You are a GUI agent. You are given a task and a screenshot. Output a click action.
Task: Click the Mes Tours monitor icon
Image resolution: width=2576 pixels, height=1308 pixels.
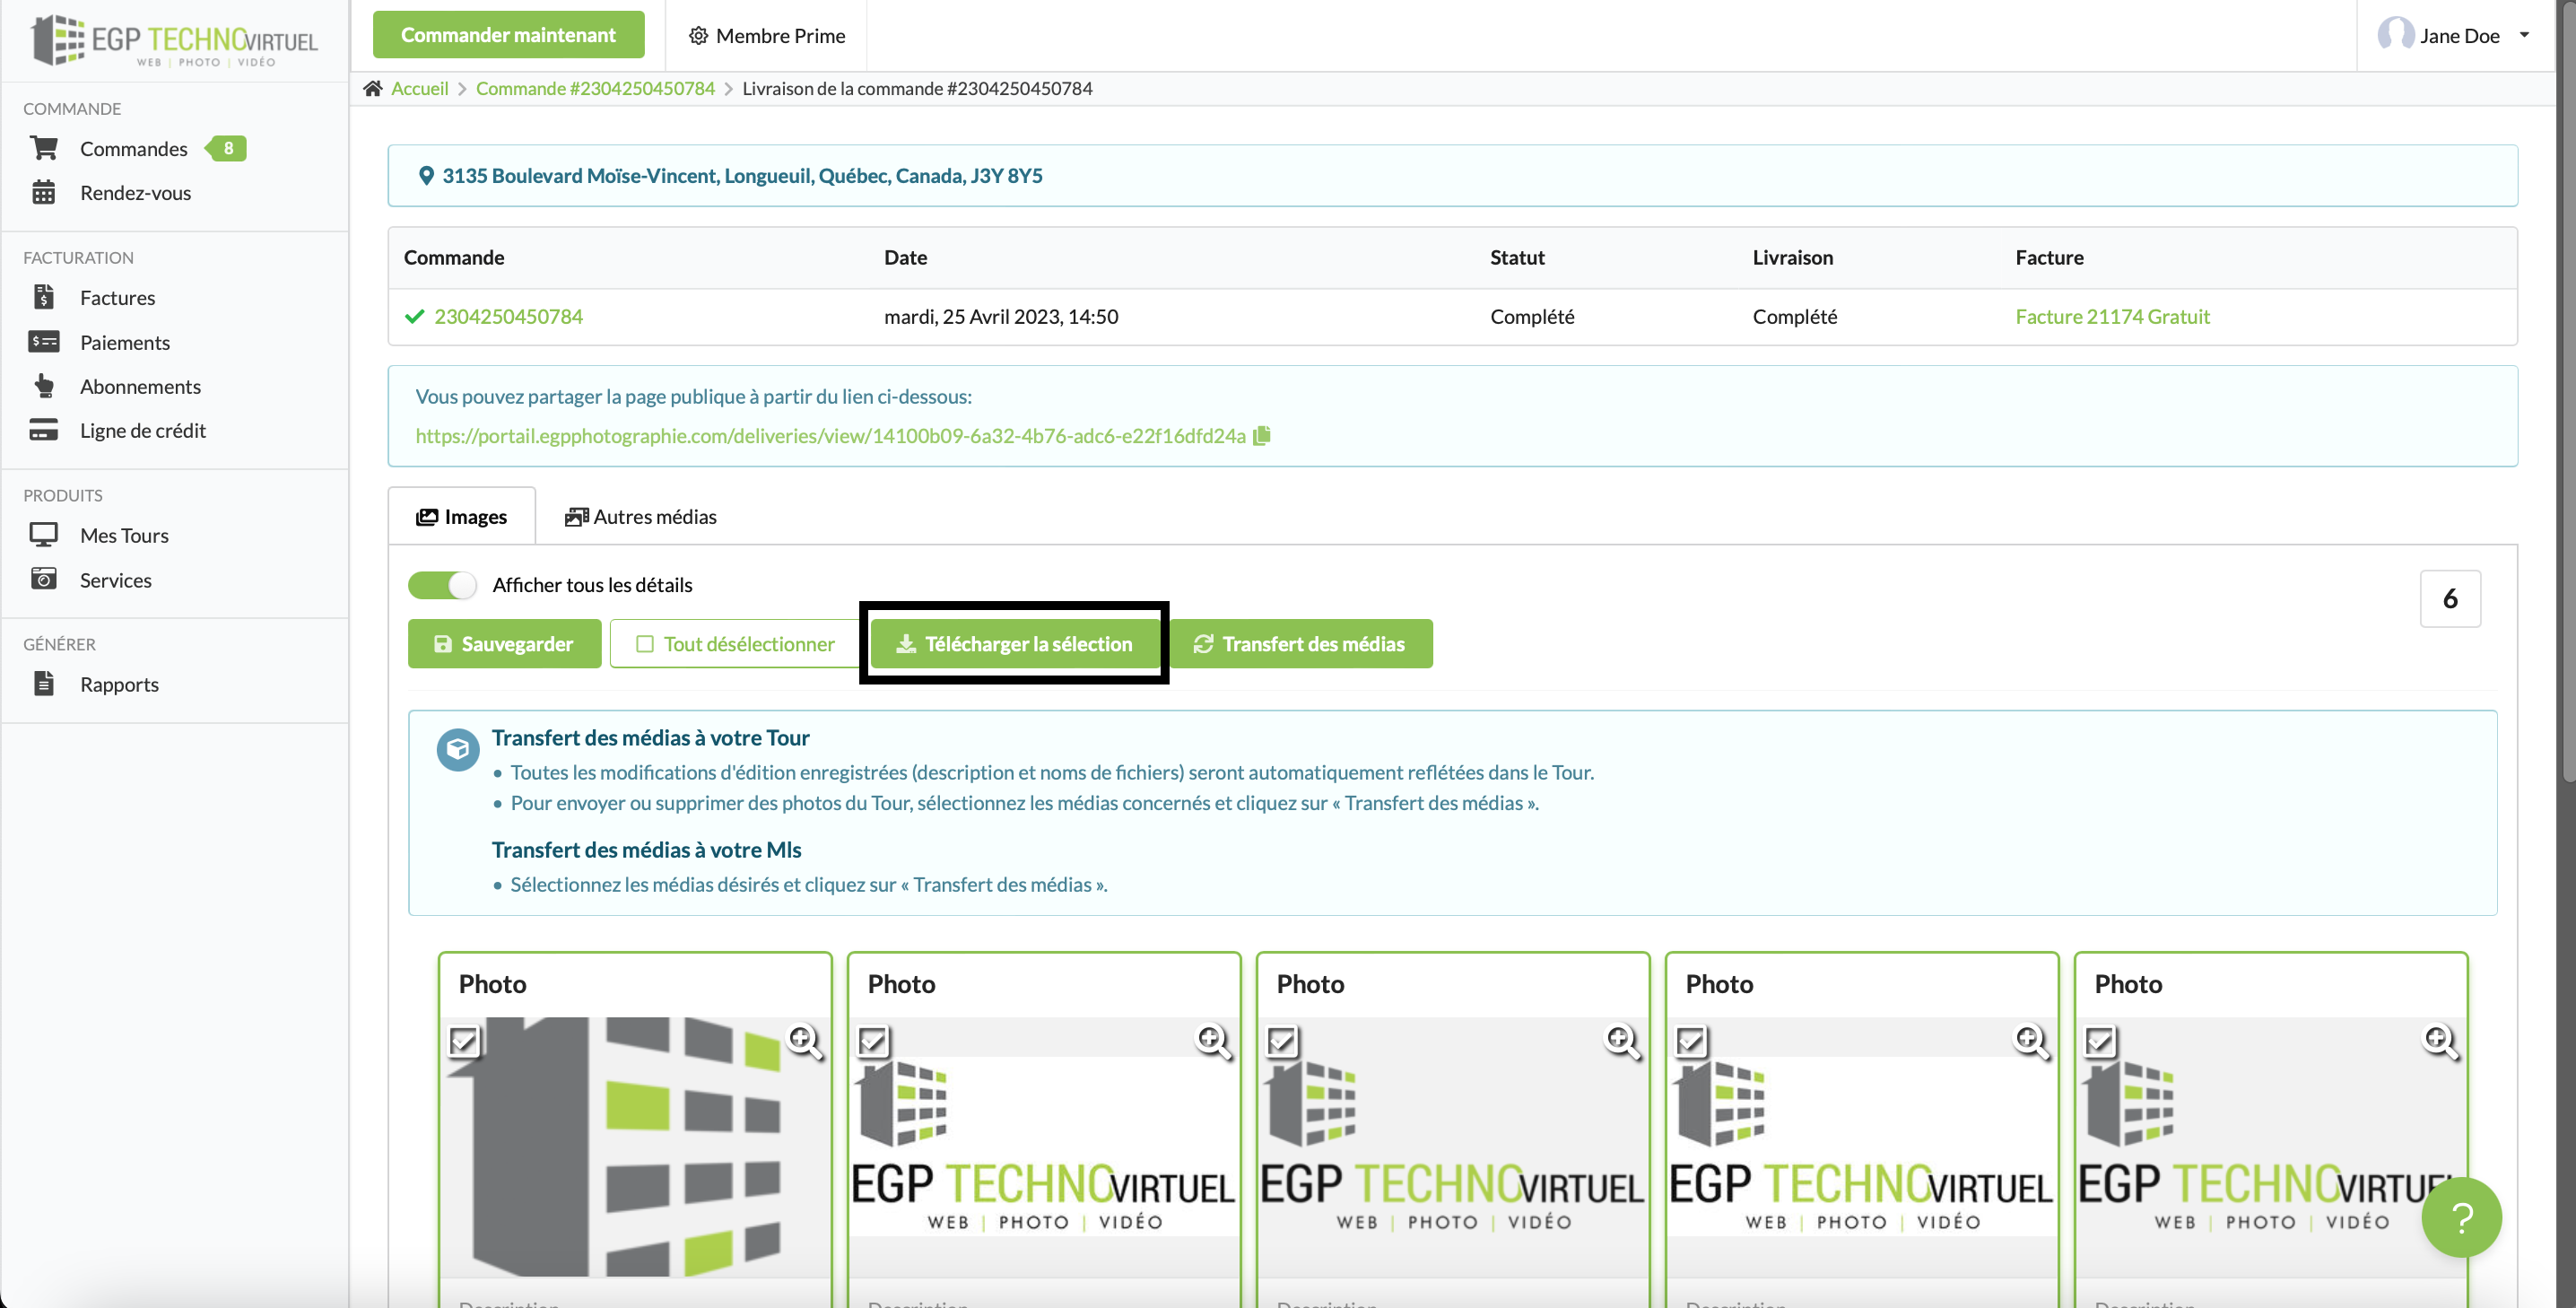coord(44,535)
